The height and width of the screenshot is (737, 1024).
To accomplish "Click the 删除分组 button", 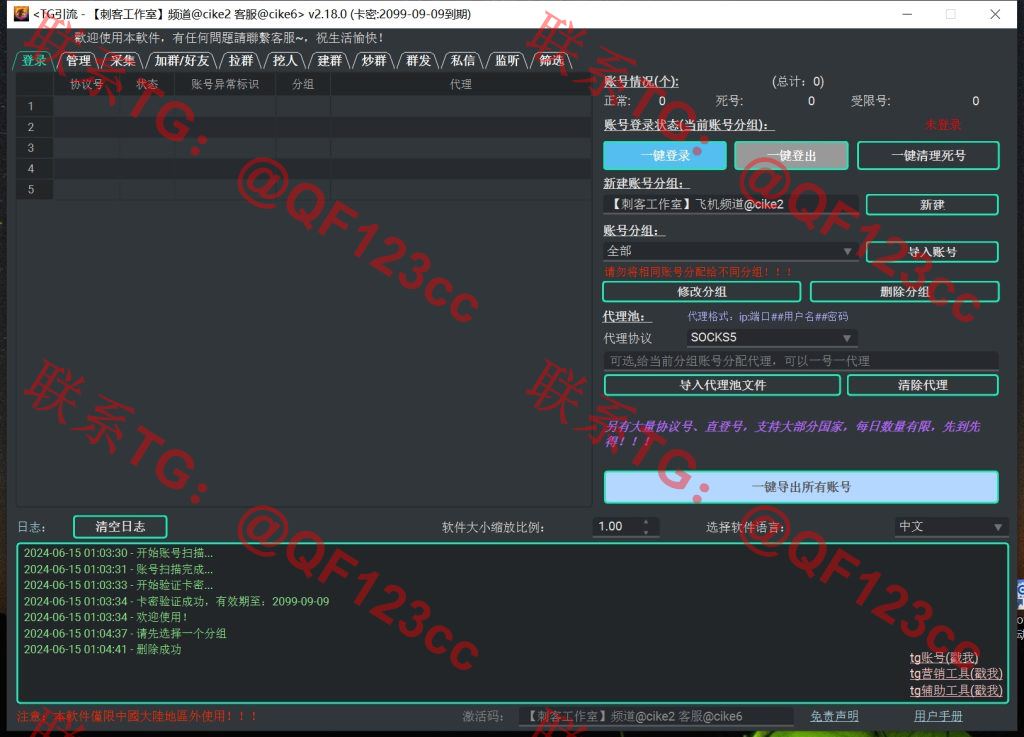I will click(904, 292).
